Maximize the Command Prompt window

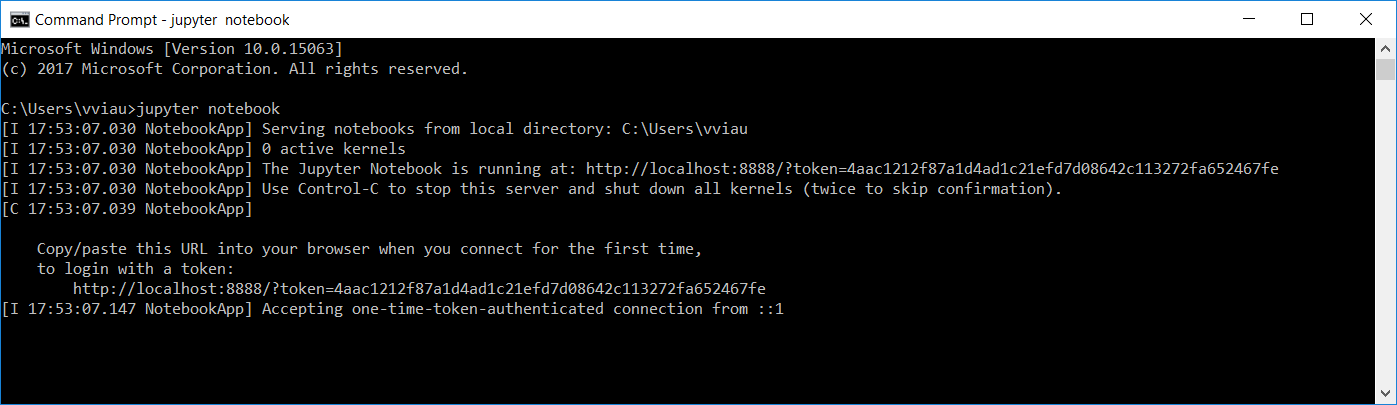(x=1307, y=19)
